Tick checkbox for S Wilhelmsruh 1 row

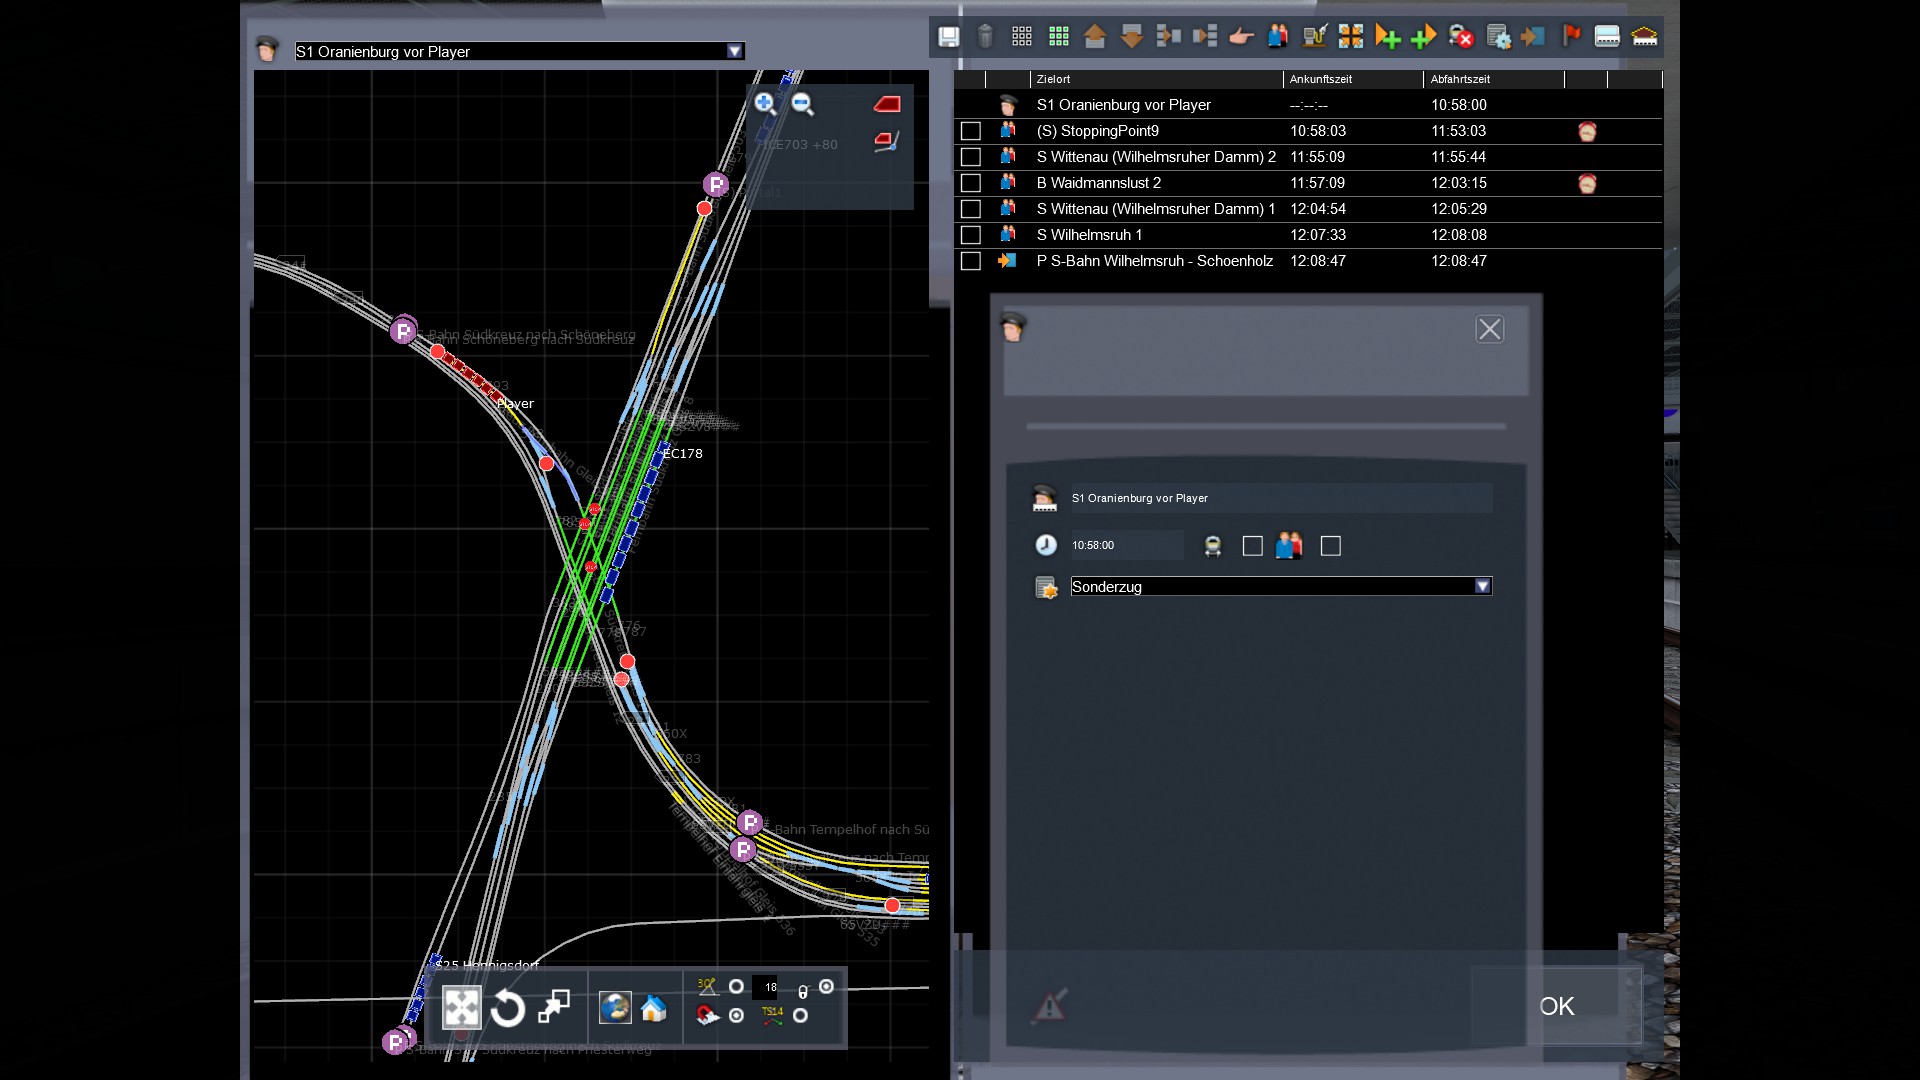(x=970, y=235)
